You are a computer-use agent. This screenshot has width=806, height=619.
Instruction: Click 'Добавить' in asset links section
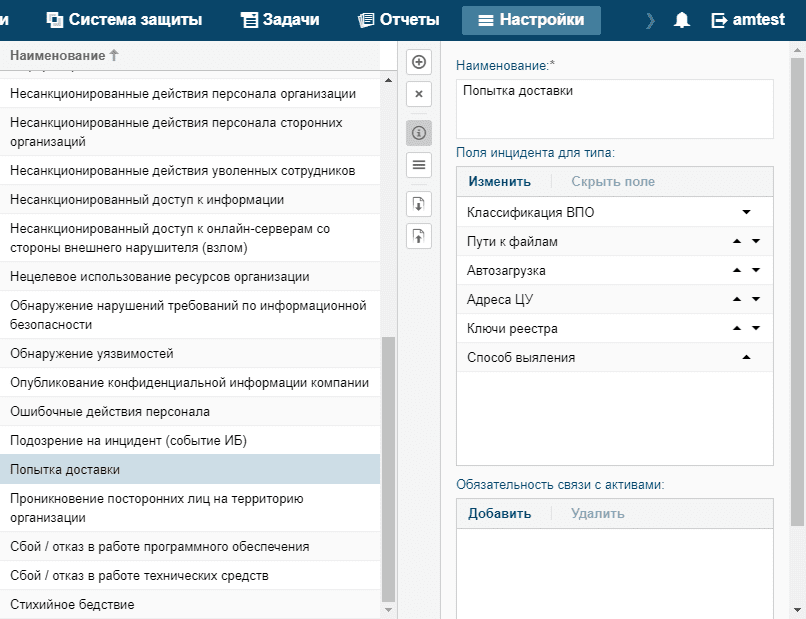coord(499,513)
